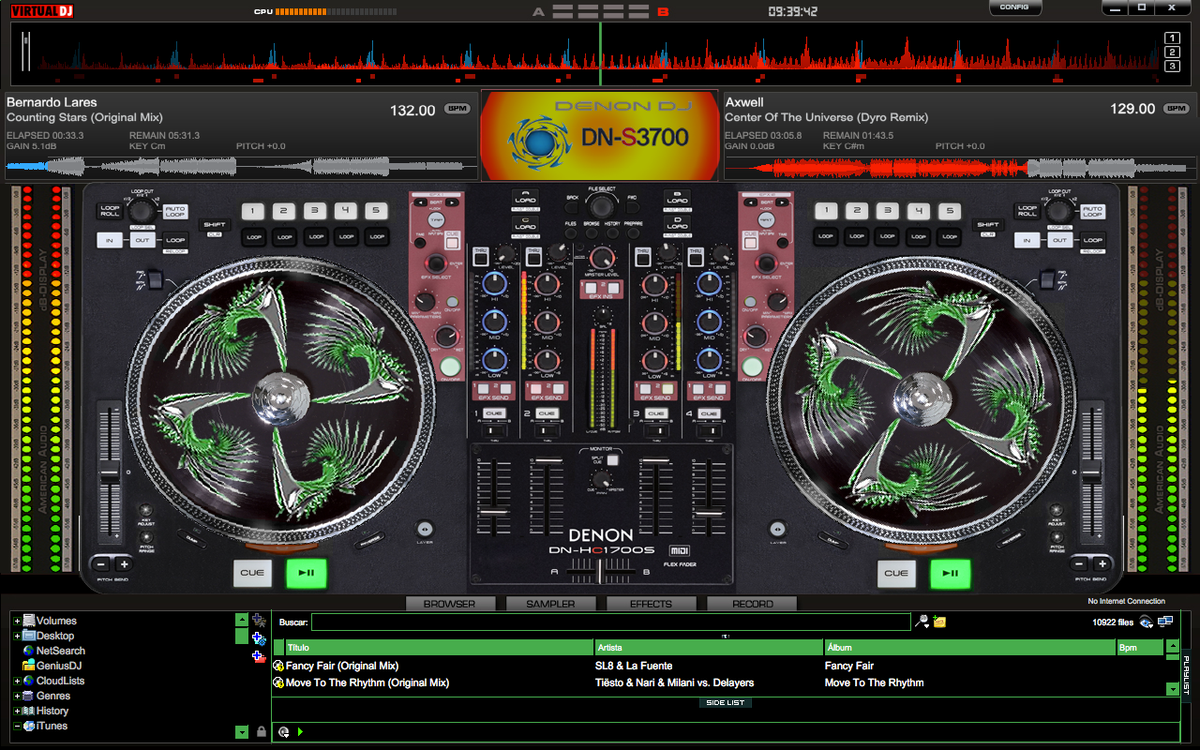This screenshot has height=750, width=1200.
Task: Click the network computers icon
Action: coord(1165,622)
